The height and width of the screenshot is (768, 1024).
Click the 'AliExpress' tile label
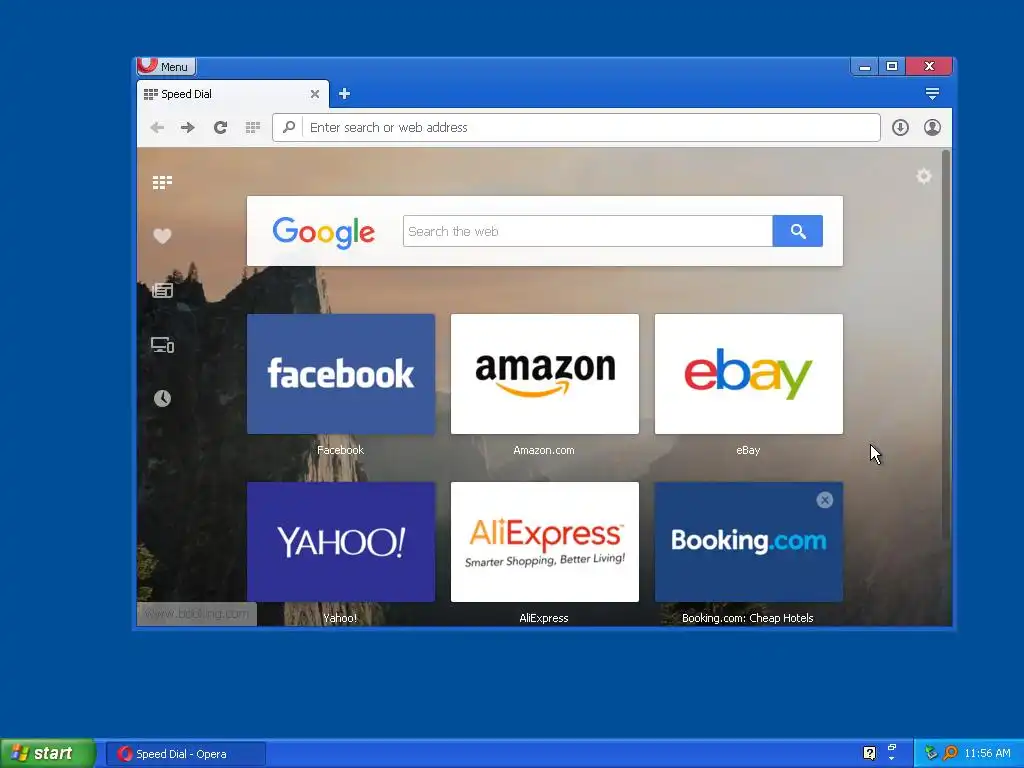point(544,618)
